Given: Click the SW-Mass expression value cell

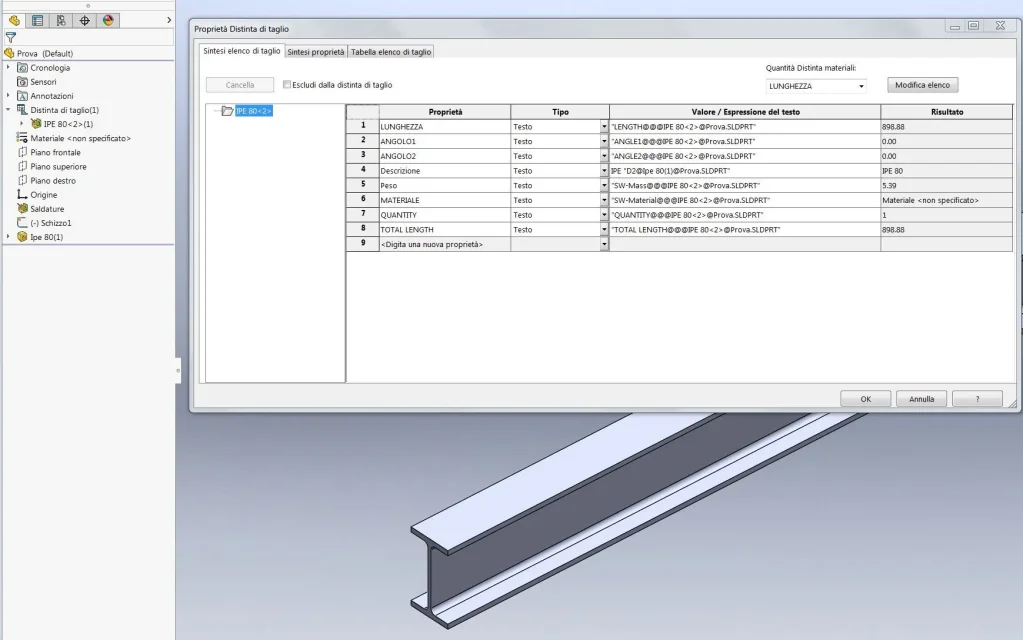Looking at the screenshot, I should click(x=745, y=185).
